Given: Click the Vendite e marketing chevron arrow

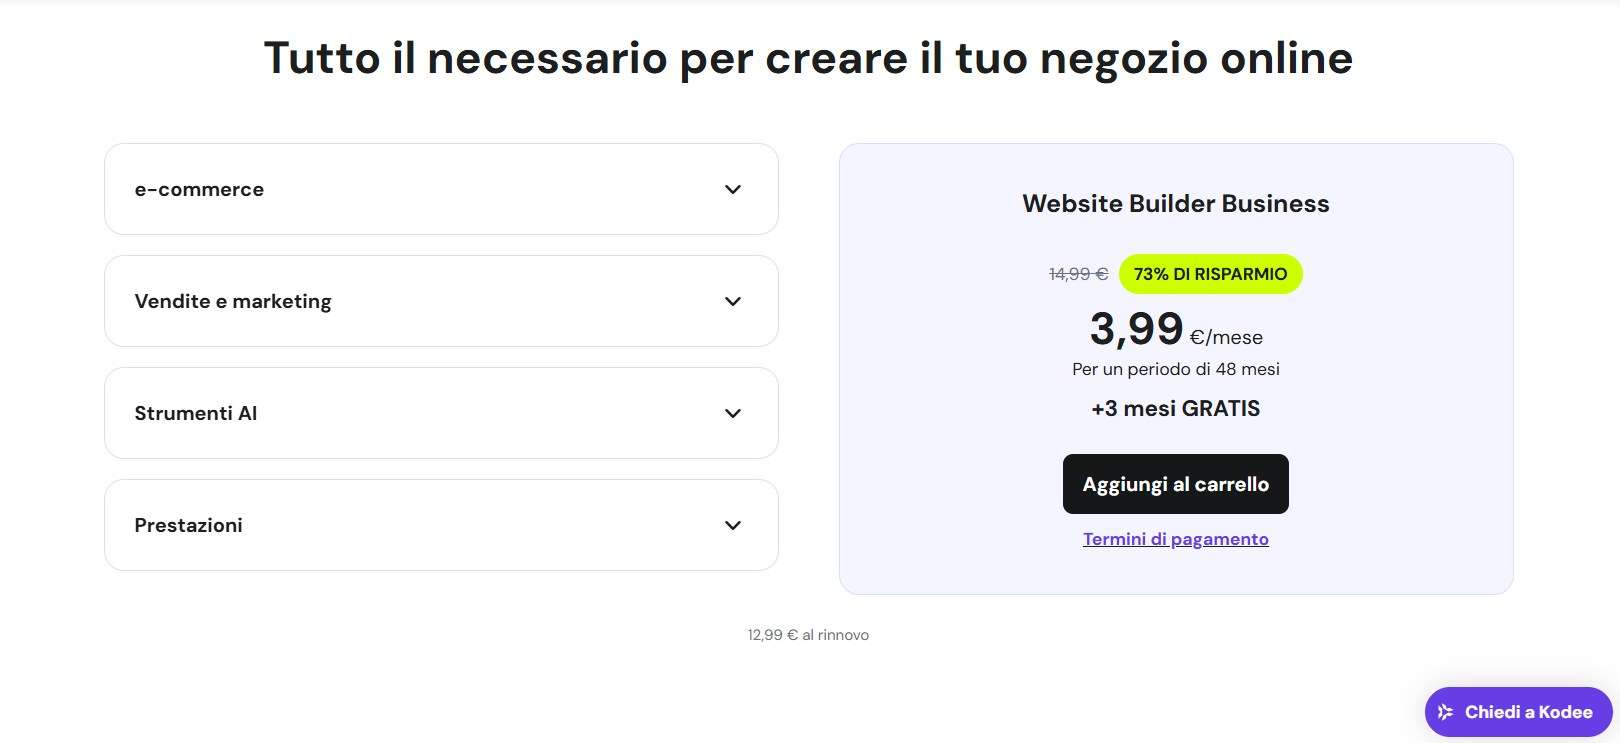Looking at the screenshot, I should pos(733,301).
